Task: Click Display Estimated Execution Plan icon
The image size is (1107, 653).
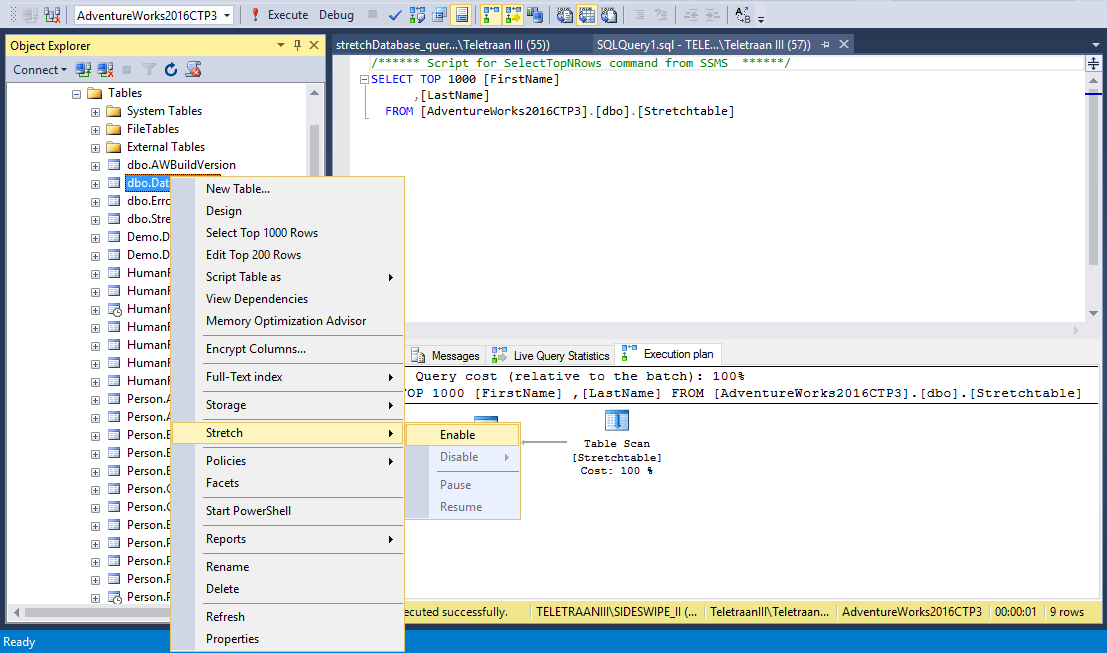Action: (417, 15)
